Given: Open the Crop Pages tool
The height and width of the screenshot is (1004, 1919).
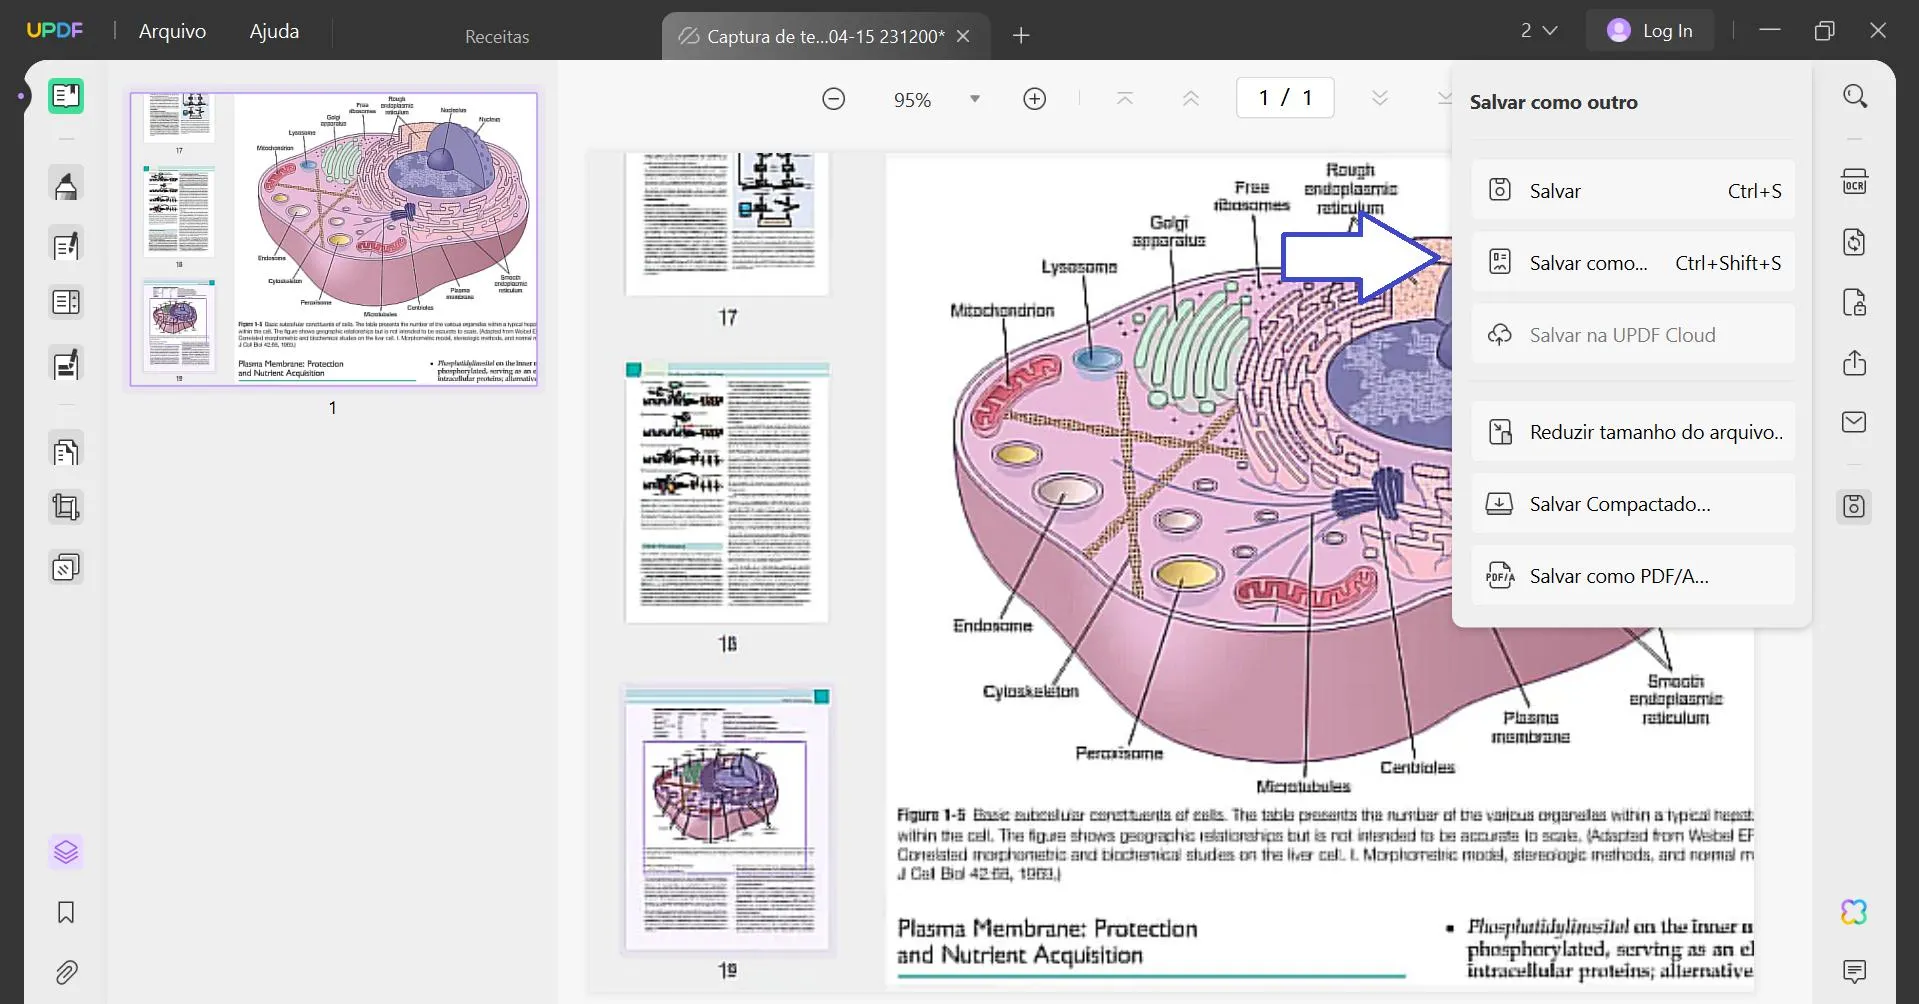Looking at the screenshot, I should [66, 507].
